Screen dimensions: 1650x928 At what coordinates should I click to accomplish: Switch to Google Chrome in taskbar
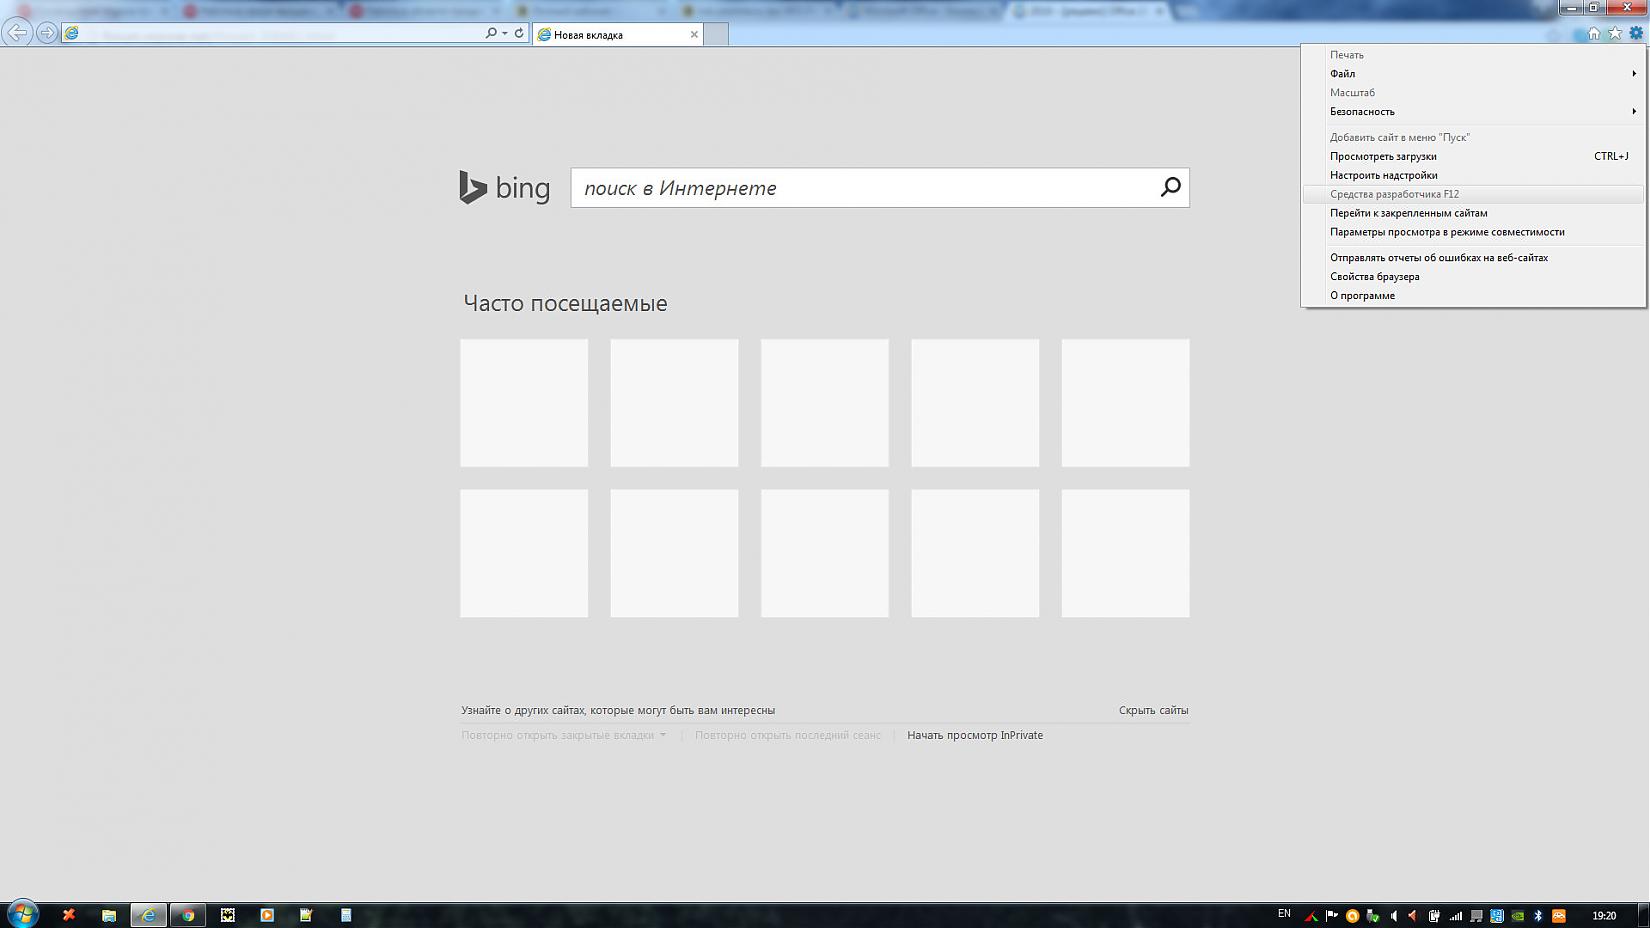click(187, 915)
